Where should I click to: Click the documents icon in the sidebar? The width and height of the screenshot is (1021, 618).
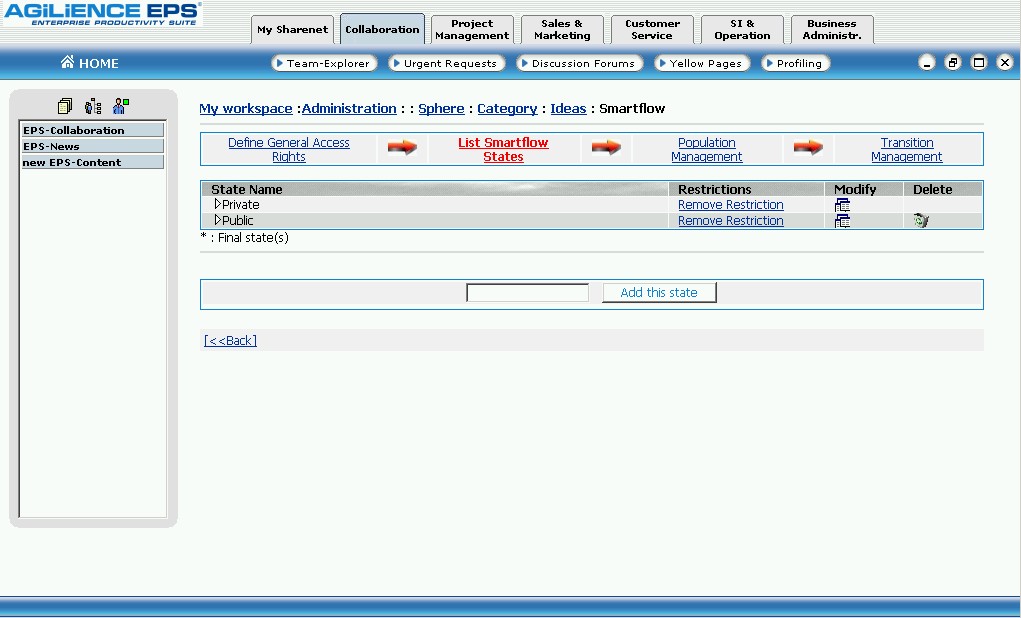[65, 106]
